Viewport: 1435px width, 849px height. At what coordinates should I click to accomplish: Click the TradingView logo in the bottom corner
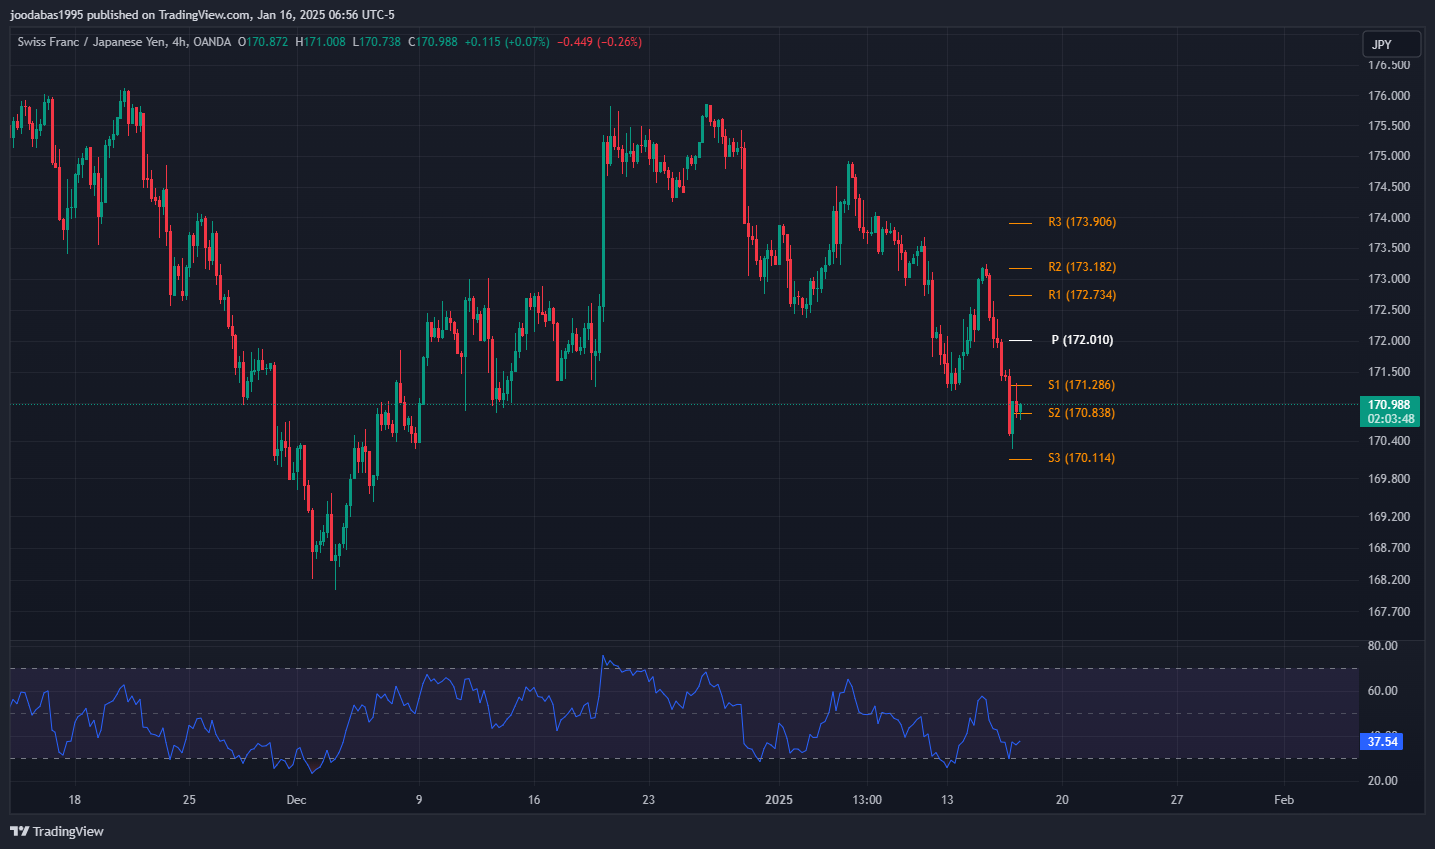point(57,831)
